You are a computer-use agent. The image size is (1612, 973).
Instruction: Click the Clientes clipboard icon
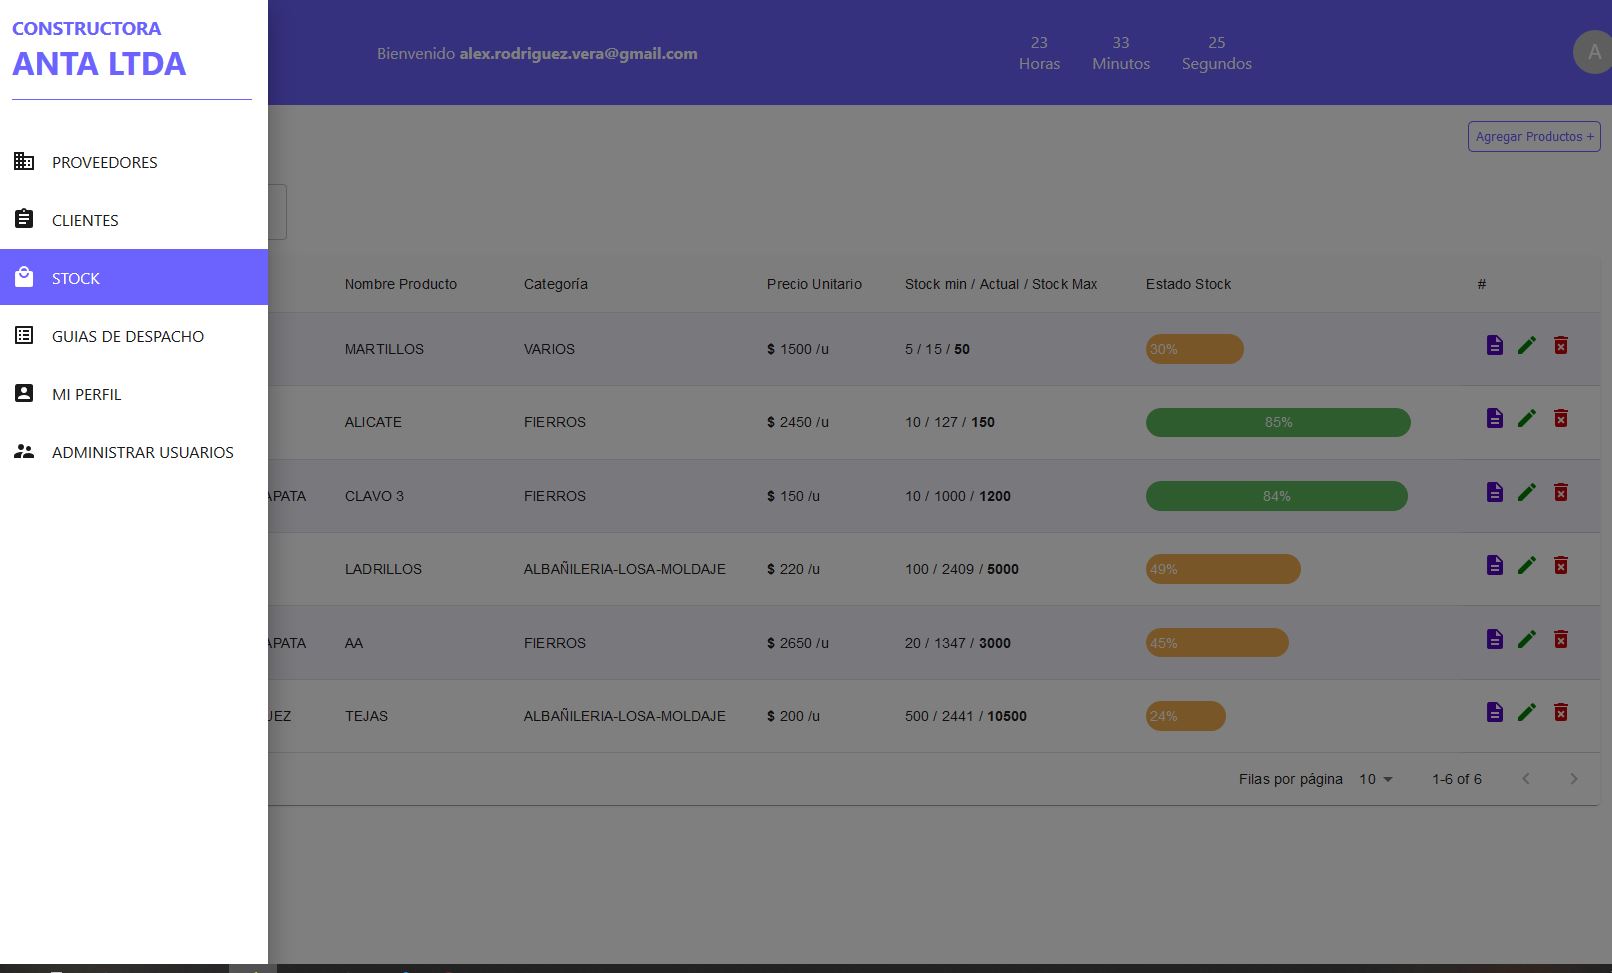click(x=24, y=219)
